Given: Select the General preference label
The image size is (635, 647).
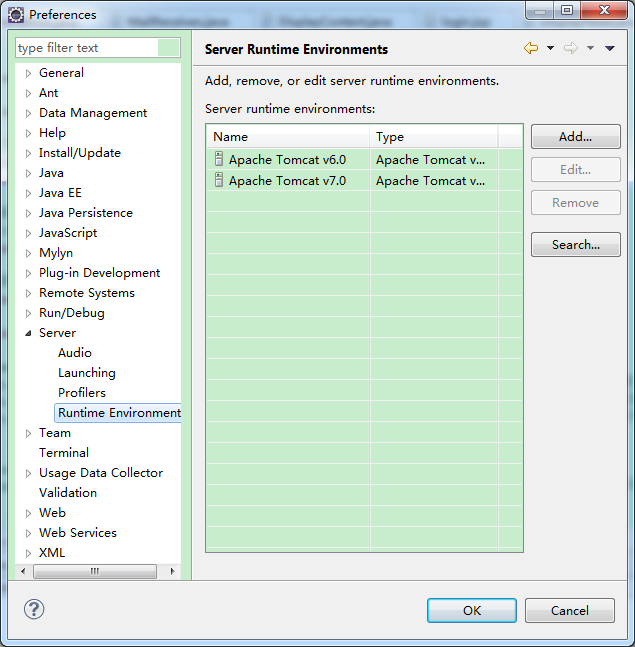Looking at the screenshot, I should pyautogui.click(x=61, y=73).
